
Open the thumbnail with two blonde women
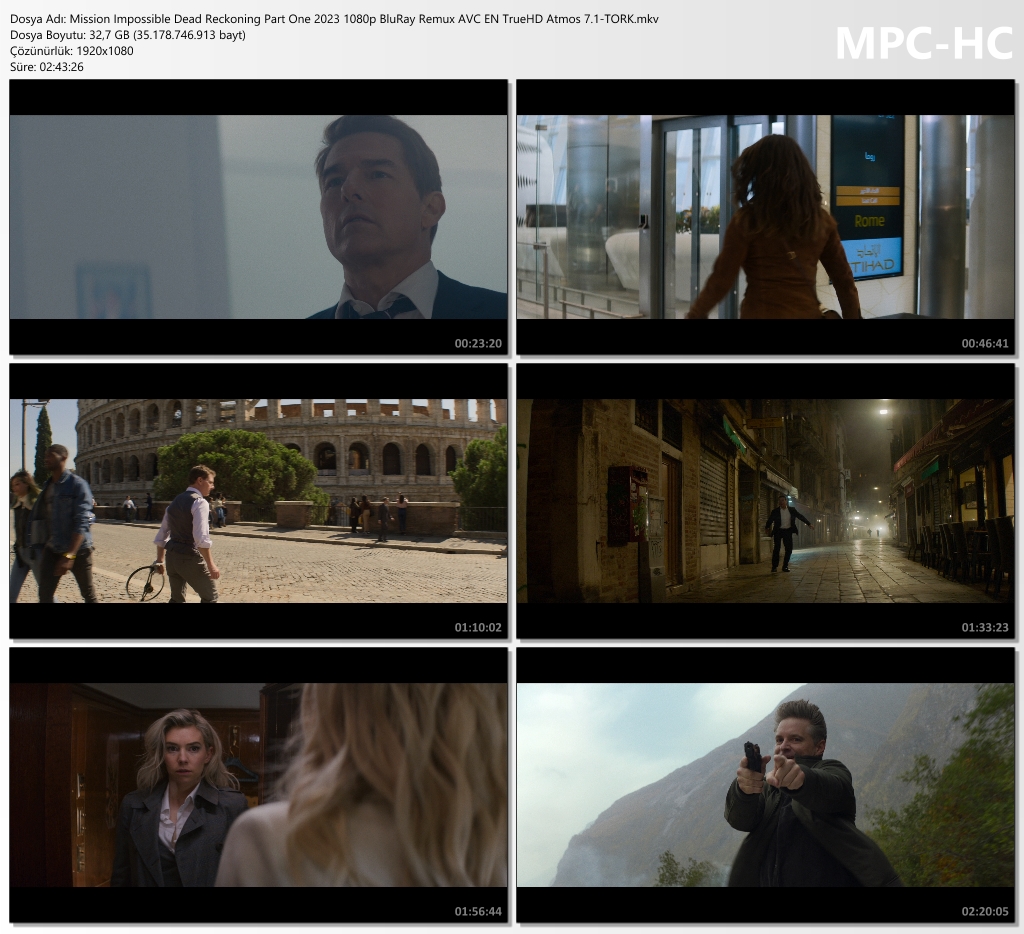tap(258, 785)
